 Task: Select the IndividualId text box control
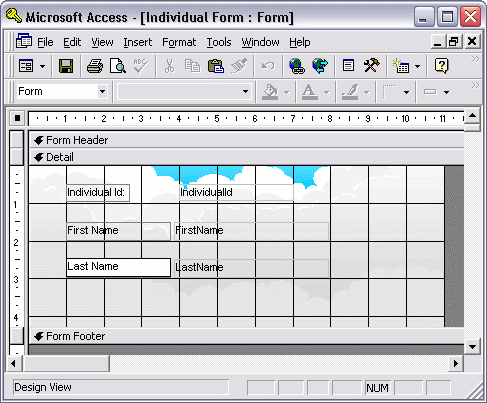coord(236,192)
